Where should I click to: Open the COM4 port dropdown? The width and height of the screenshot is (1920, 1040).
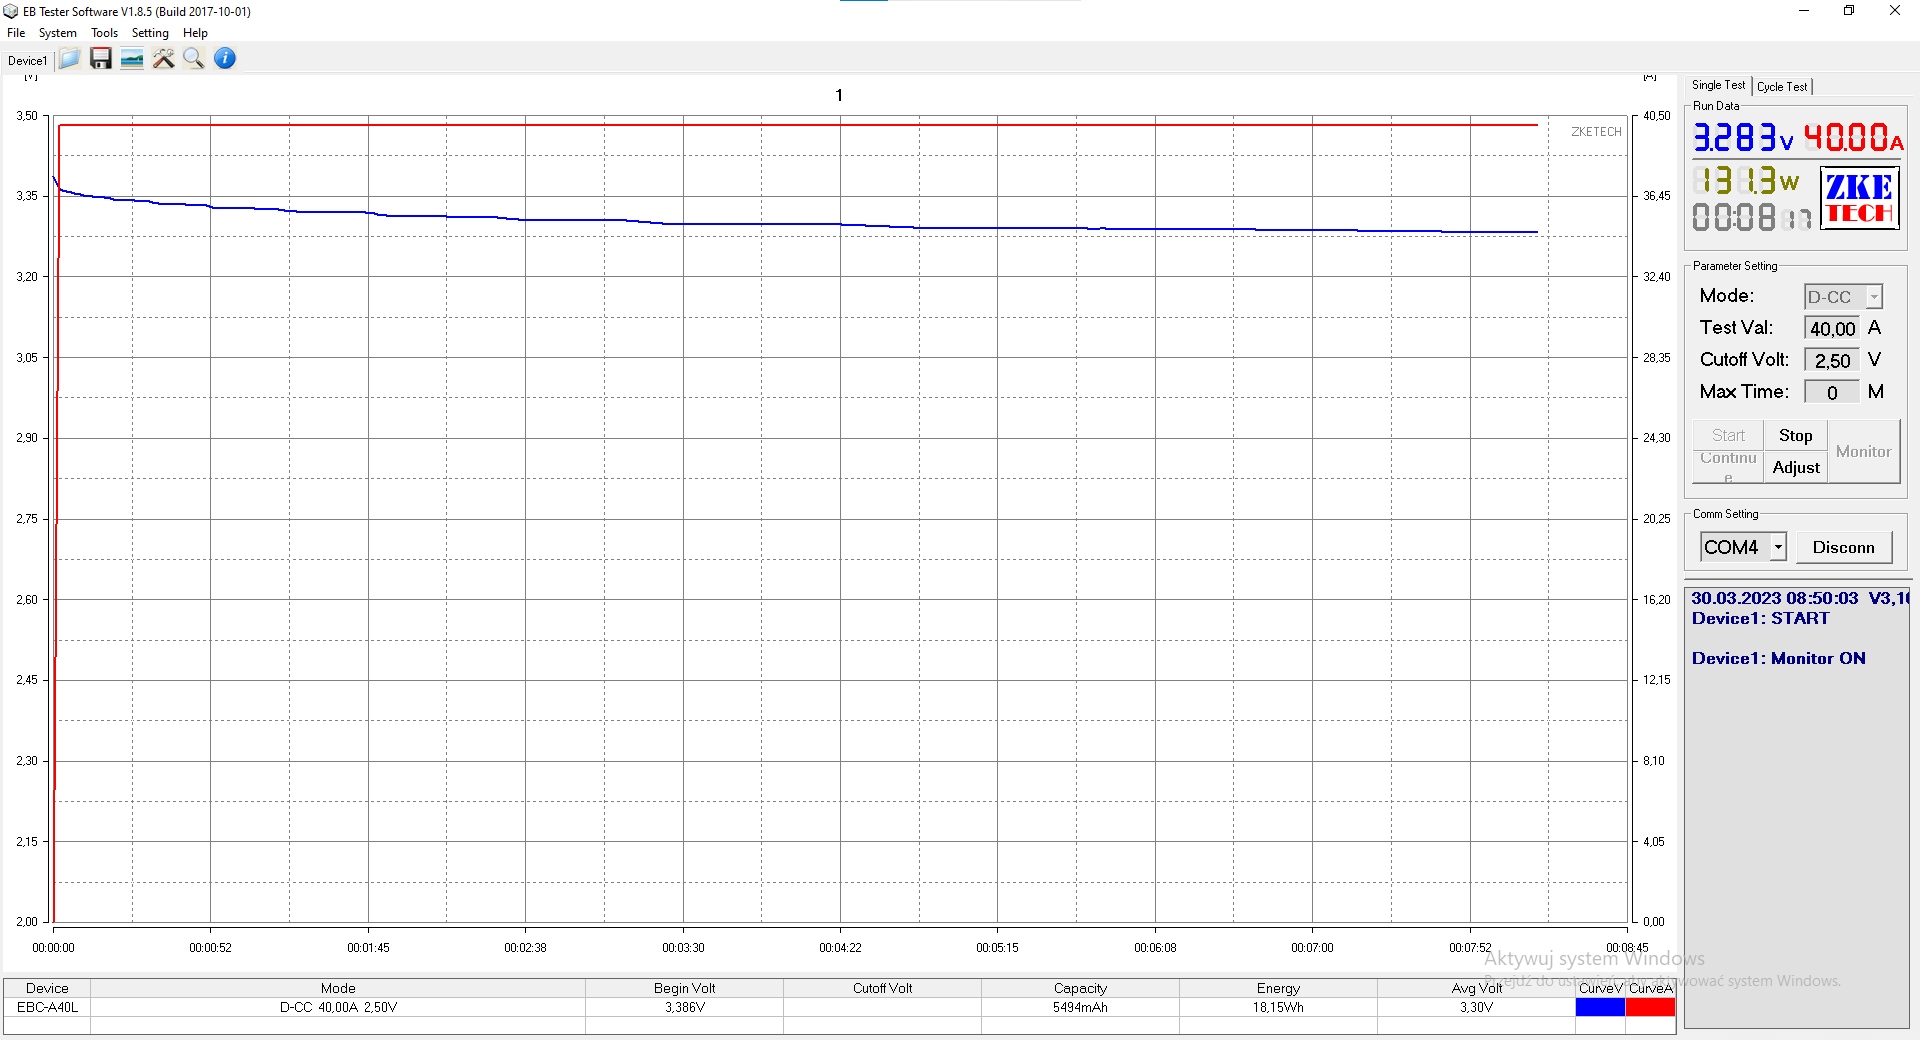point(1778,547)
